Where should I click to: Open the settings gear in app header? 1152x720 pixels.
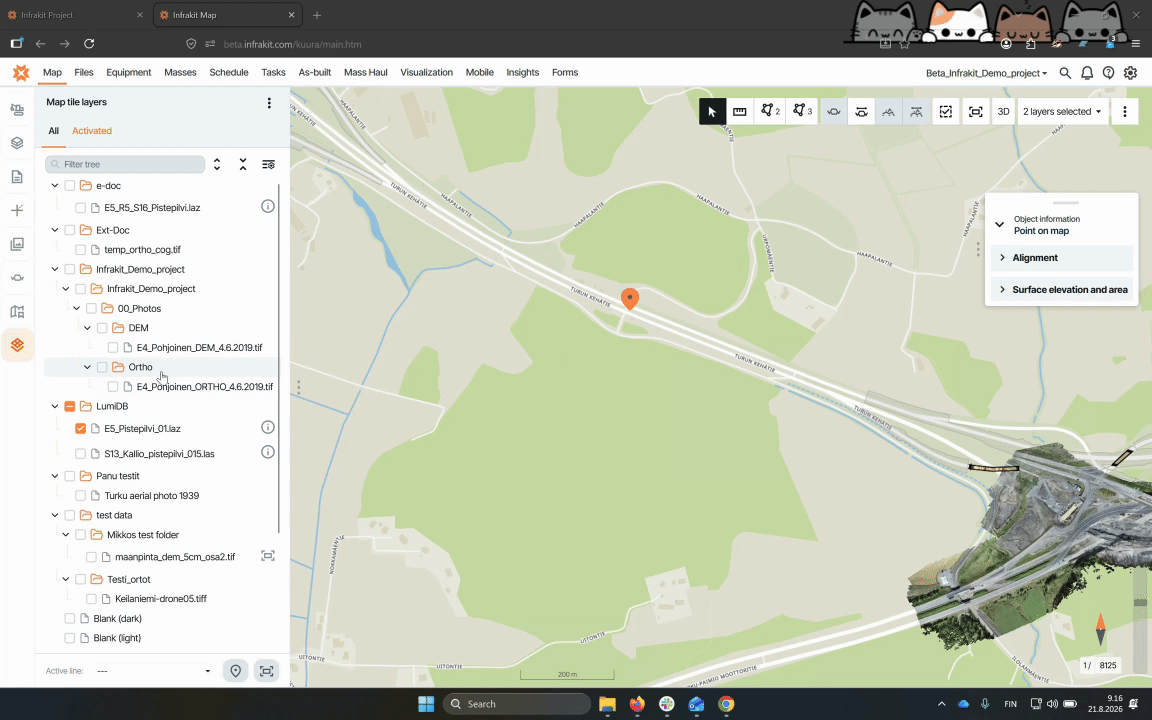click(1131, 73)
